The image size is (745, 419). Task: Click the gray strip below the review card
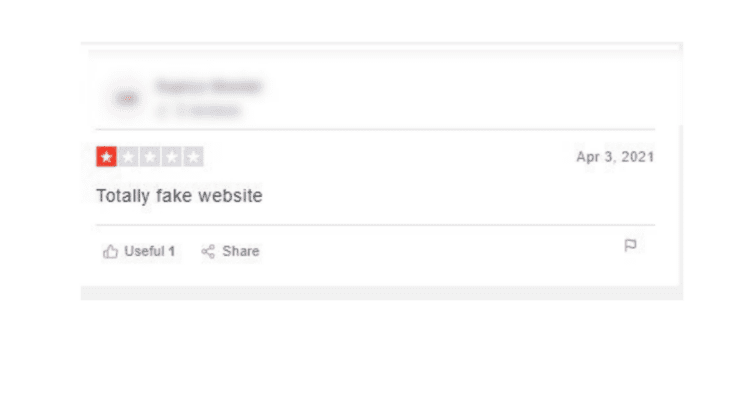[382, 293]
